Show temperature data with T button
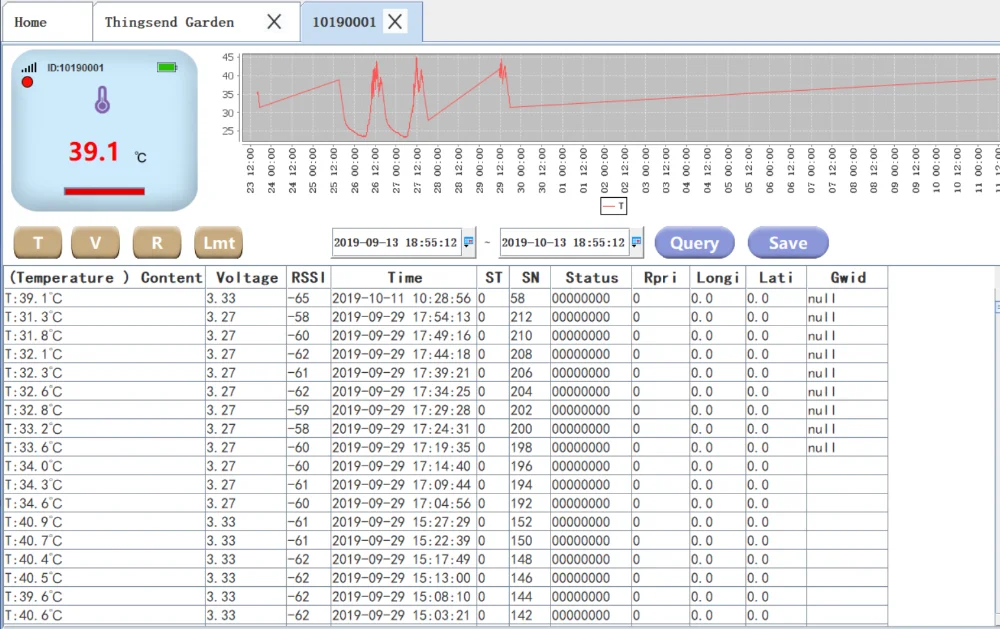This screenshot has width=1000, height=629. pos(39,243)
